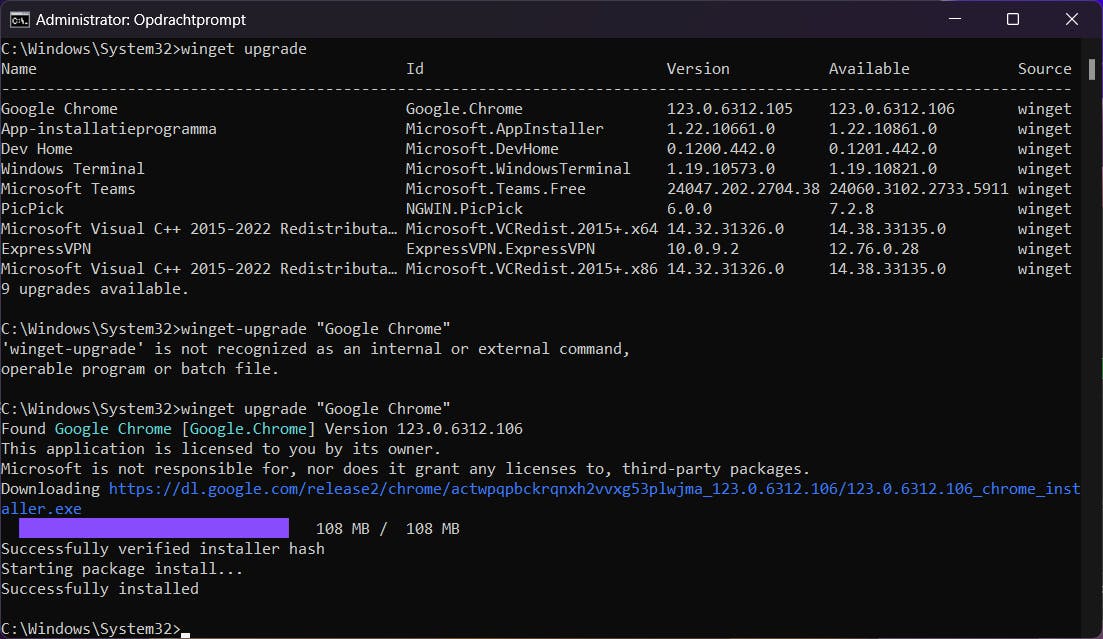Click the PicPick name in the upgrade list
1103x639 pixels.
coord(32,209)
